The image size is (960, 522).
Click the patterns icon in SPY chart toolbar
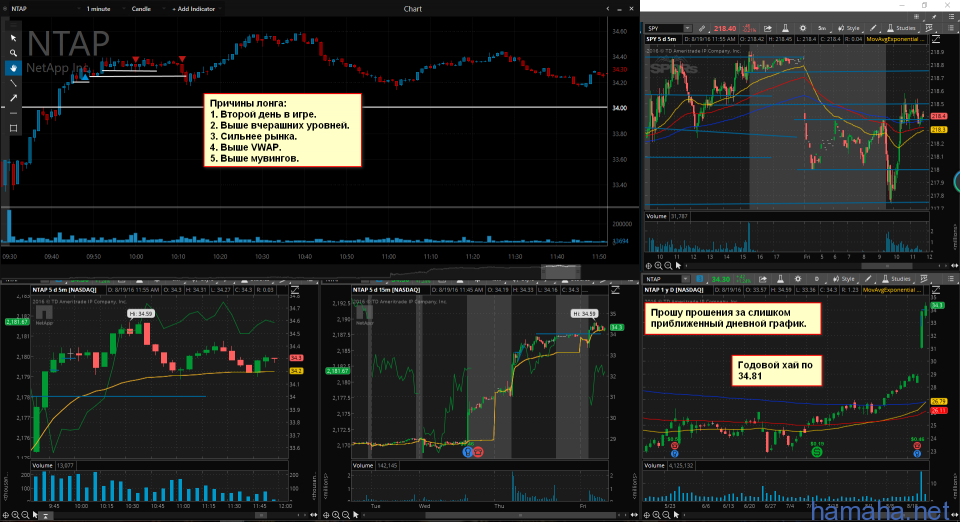(929, 28)
